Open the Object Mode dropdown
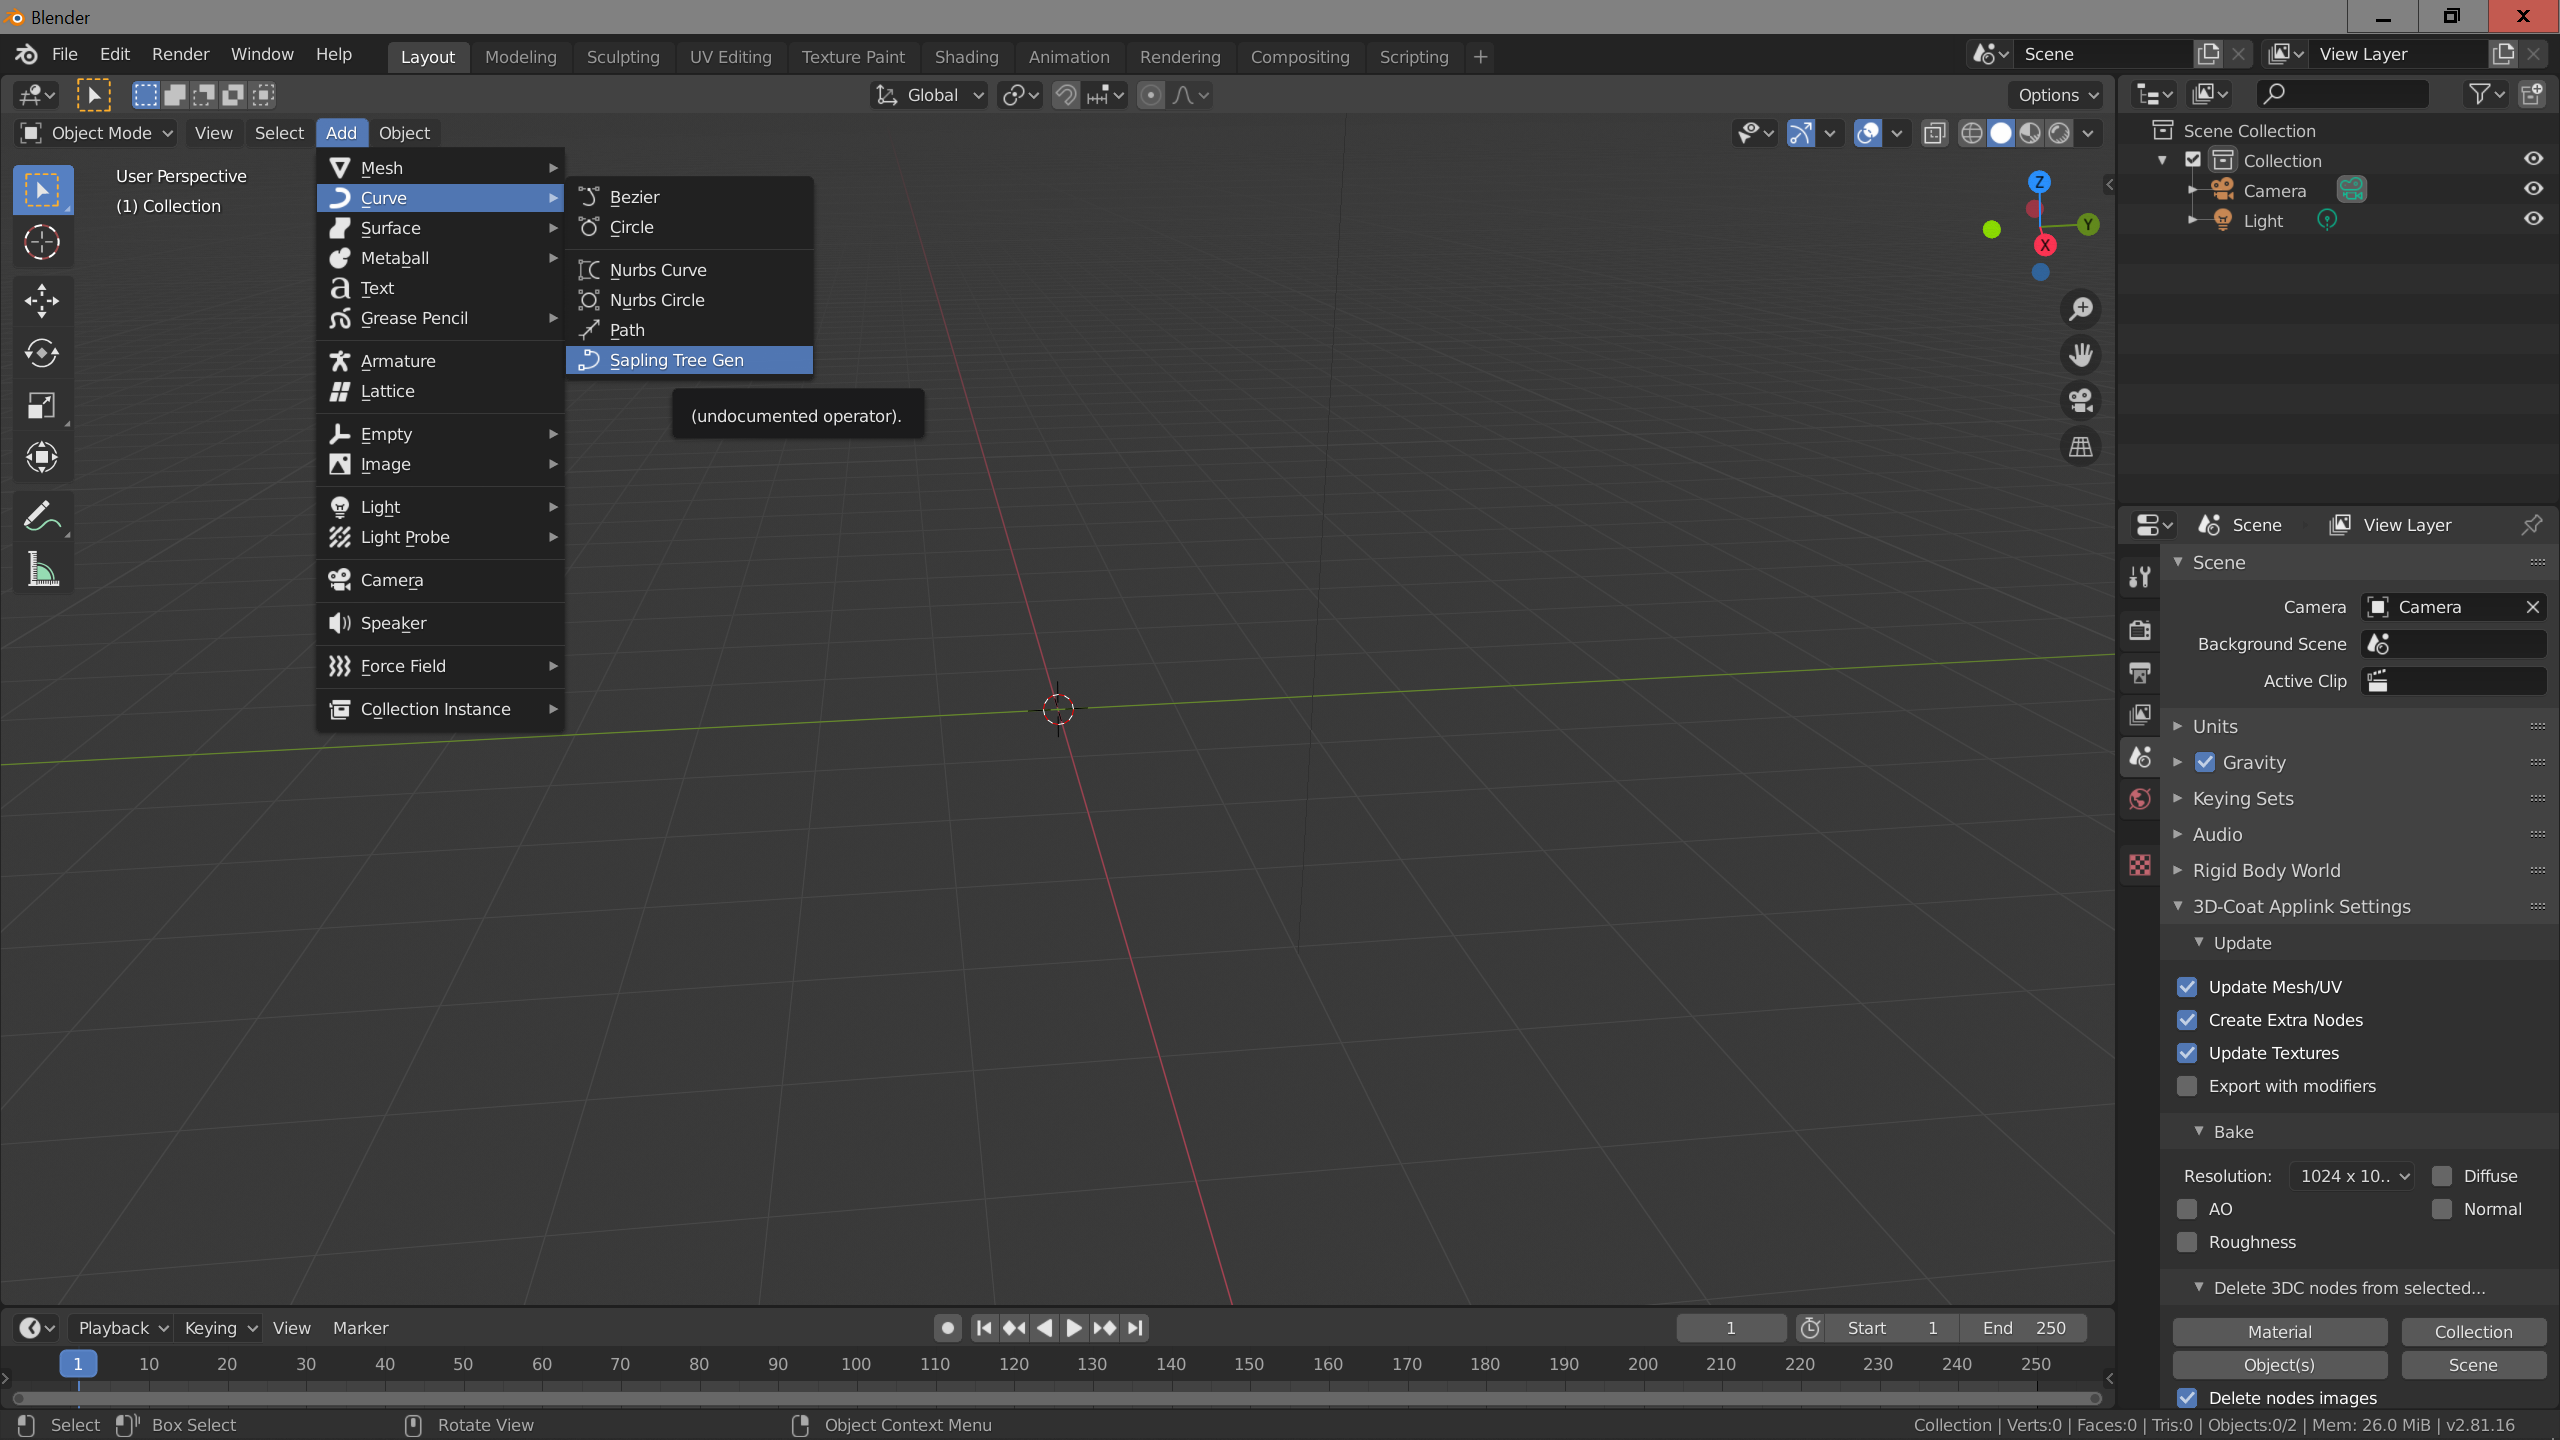The height and width of the screenshot is (1440, 2560). tap(98, 133)
